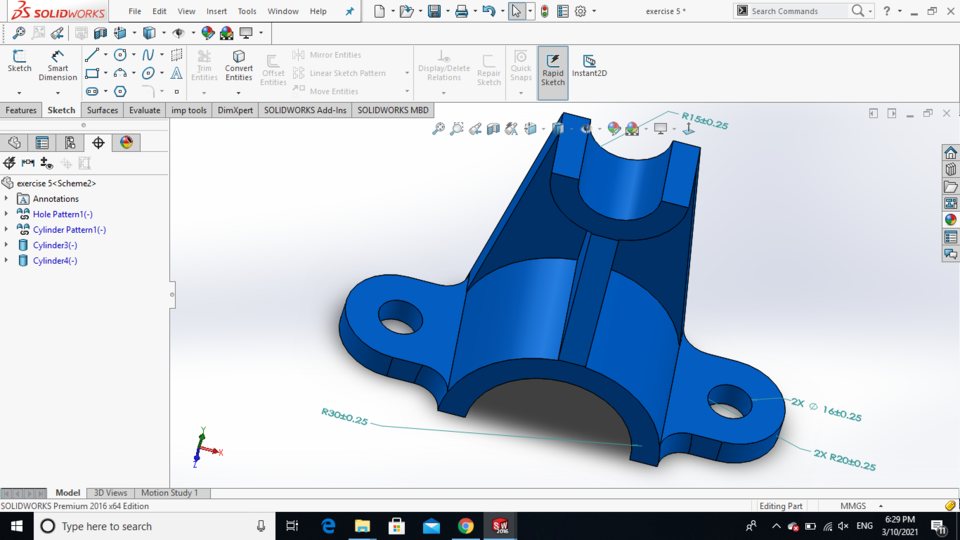This screenshot has height=540, width=960.
Task: Select the Sketch Text tool
Action: pyautogui.click(x=176, y=73)
